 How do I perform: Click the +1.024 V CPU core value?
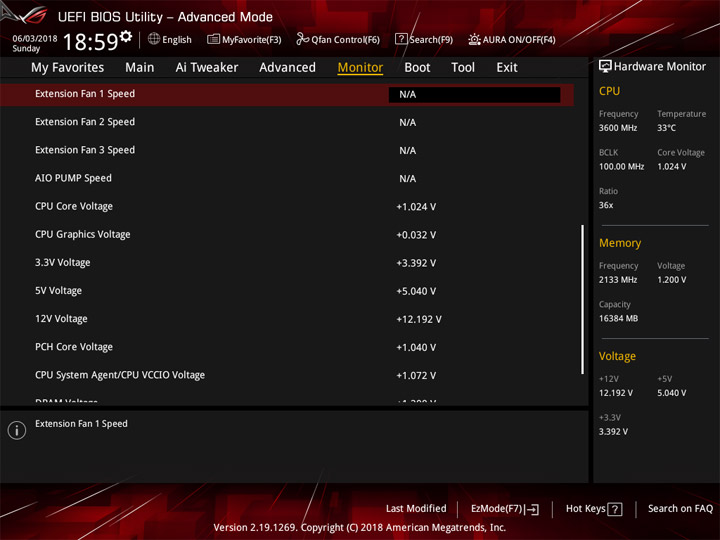[x=416, y=207]
